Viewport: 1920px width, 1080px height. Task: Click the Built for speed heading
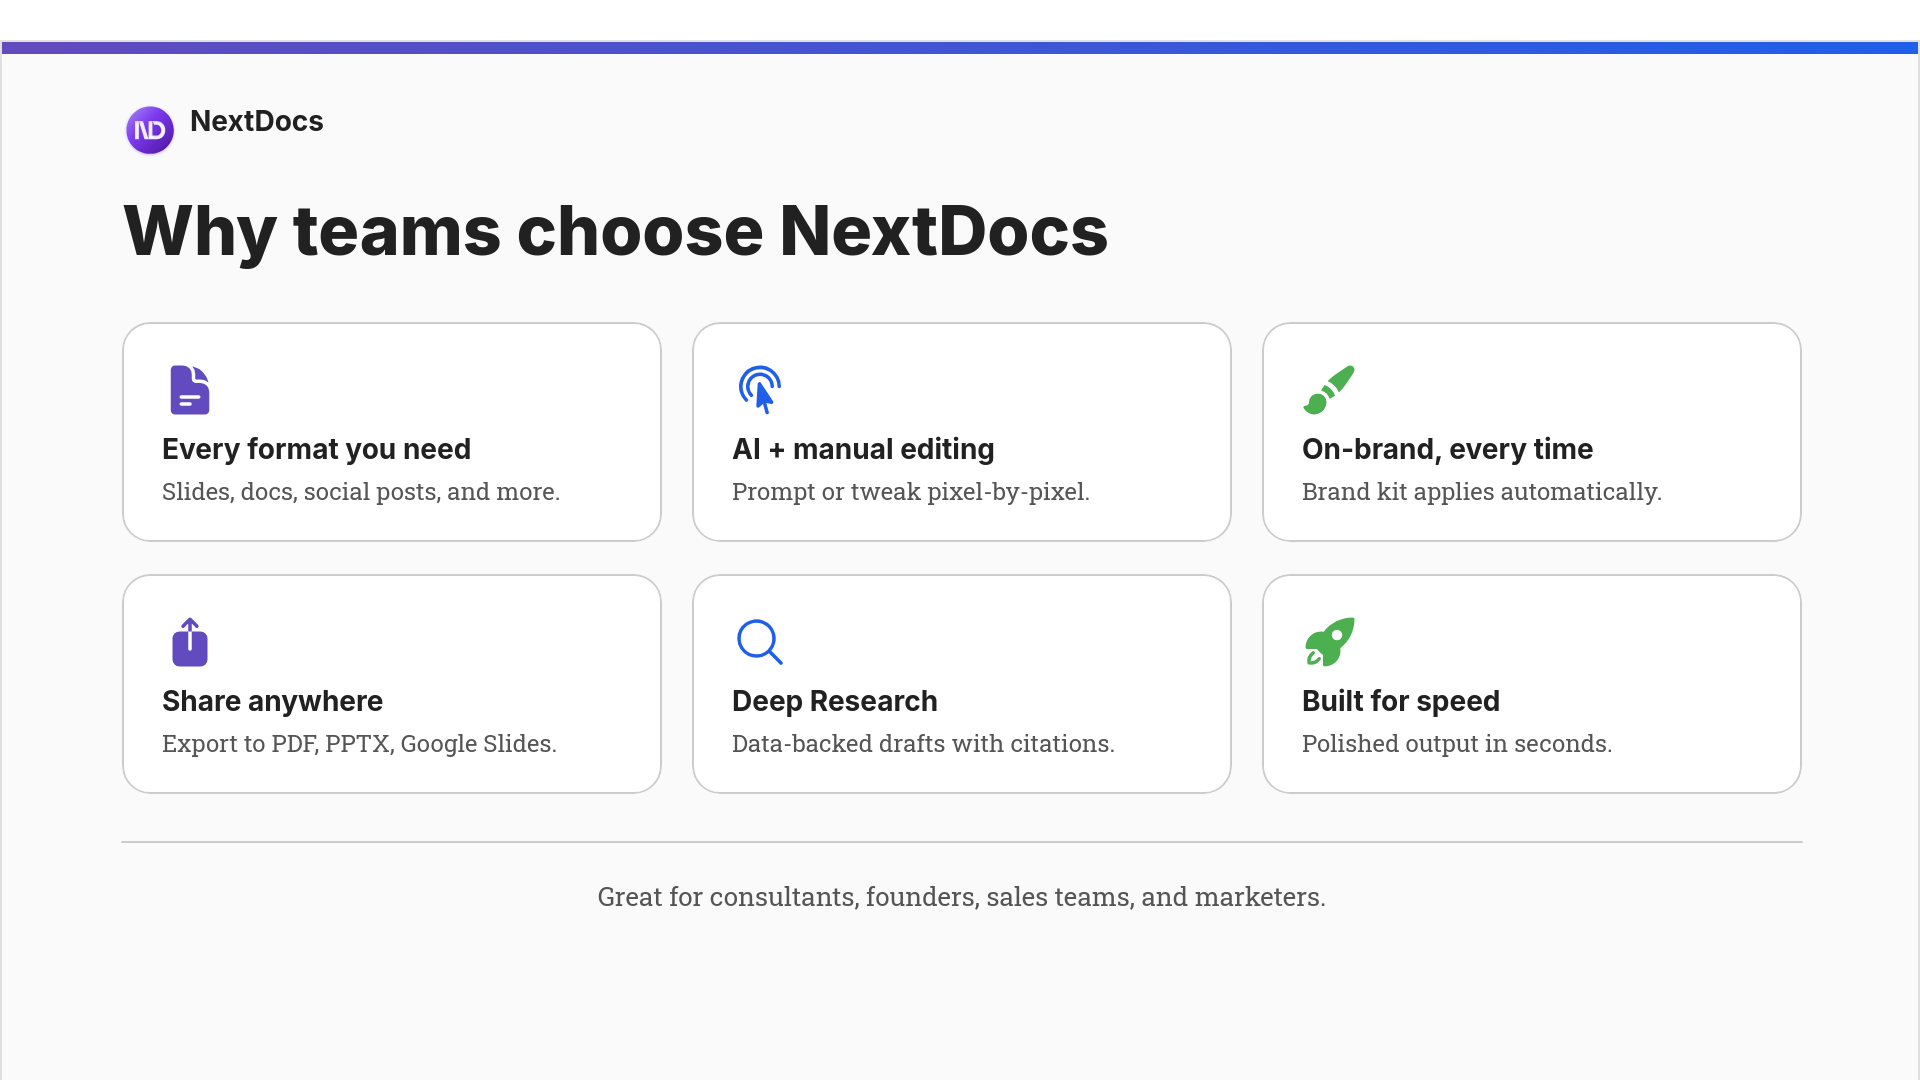click(1401, 701)
